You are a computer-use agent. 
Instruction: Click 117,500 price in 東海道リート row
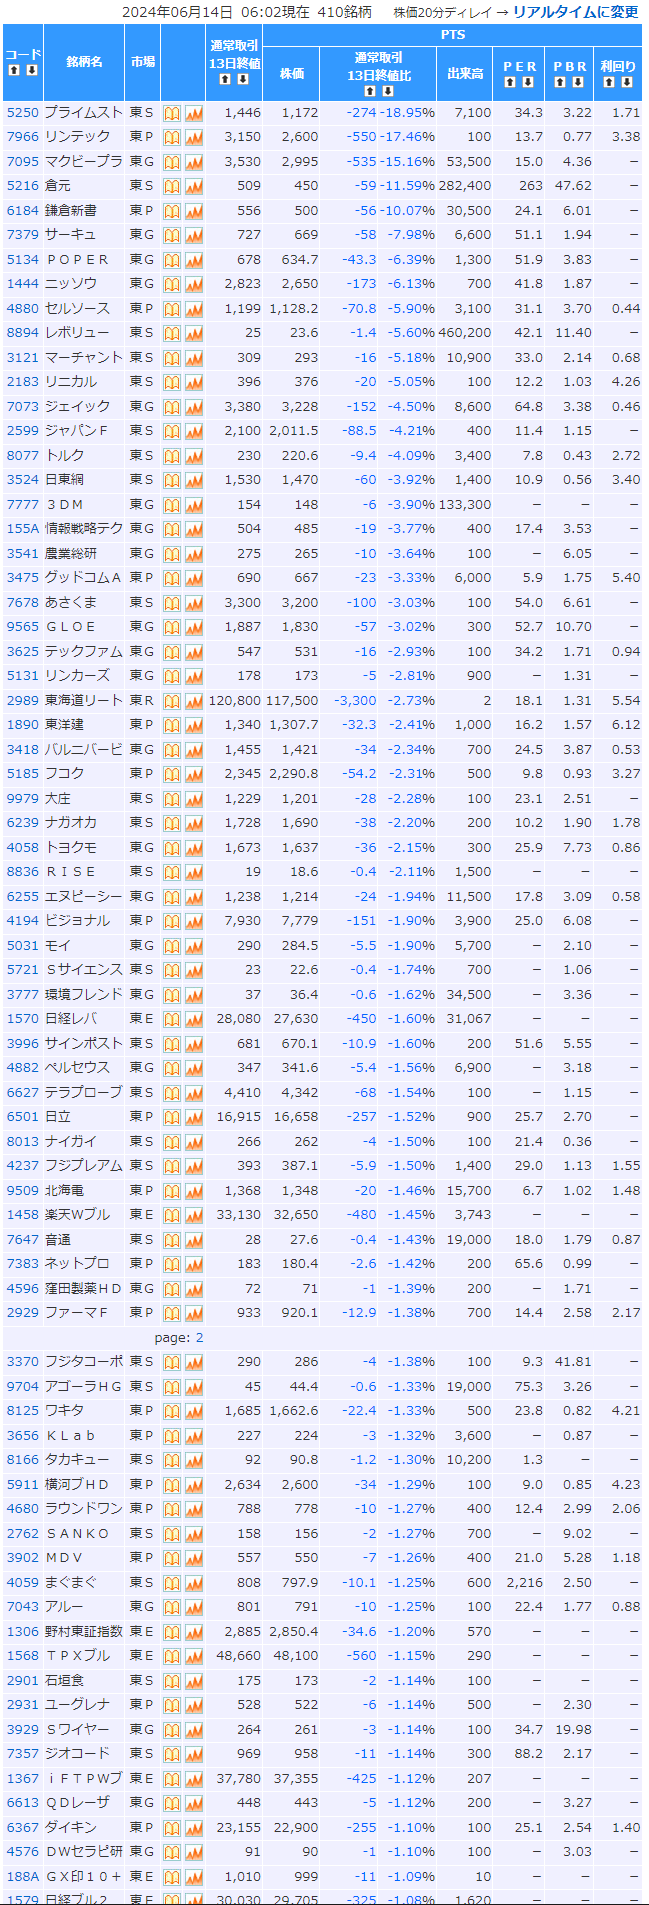[293, 701]
